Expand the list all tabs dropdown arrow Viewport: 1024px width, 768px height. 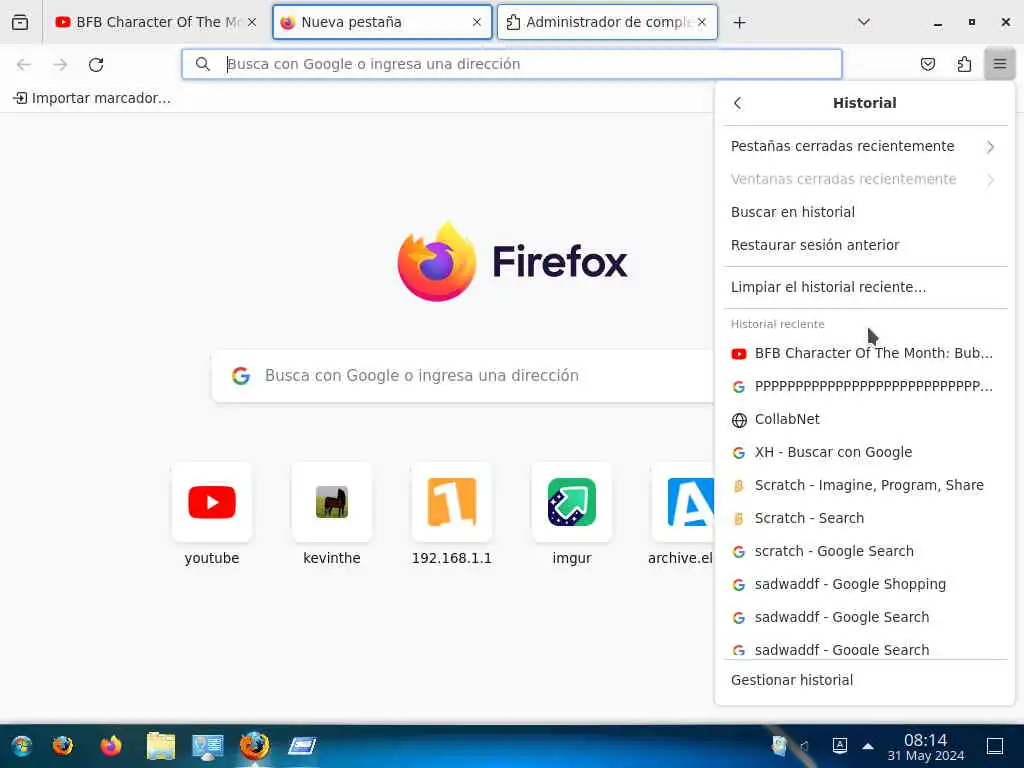coord(863,22)
